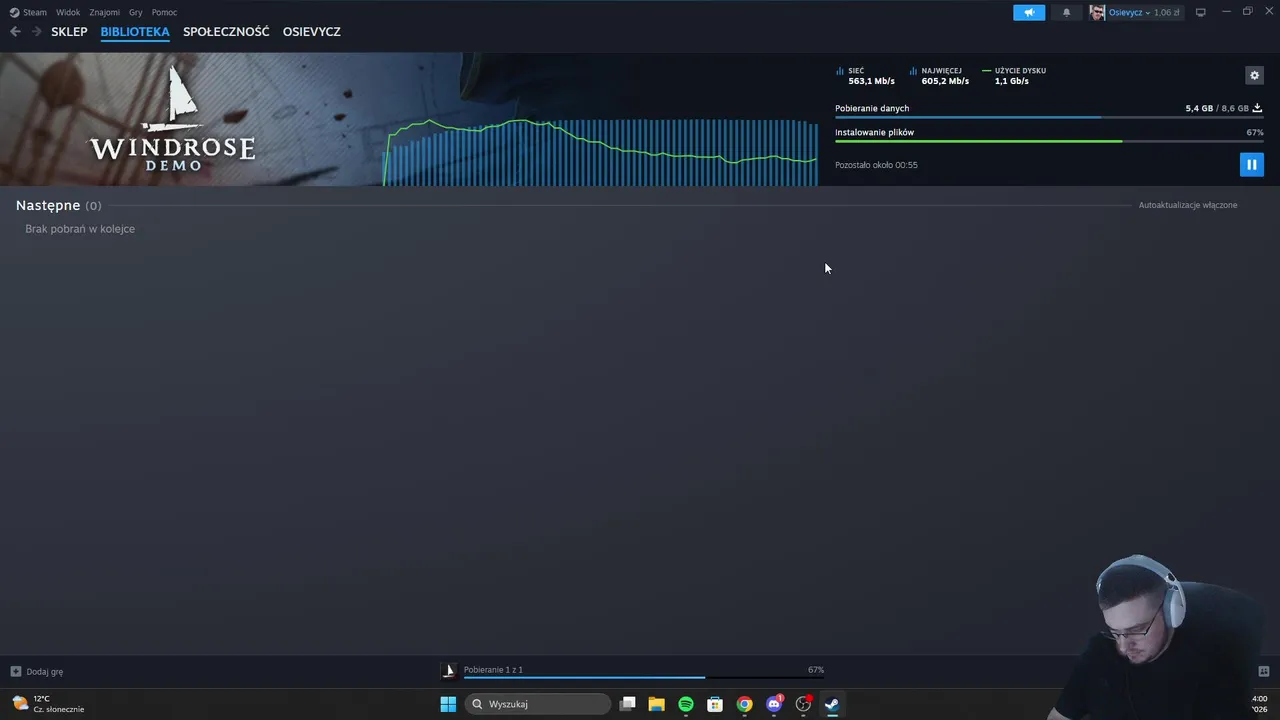Click the SIEĆ 563,1 Mb/s stat
1280x720 pixels.
tap(865, 76)
